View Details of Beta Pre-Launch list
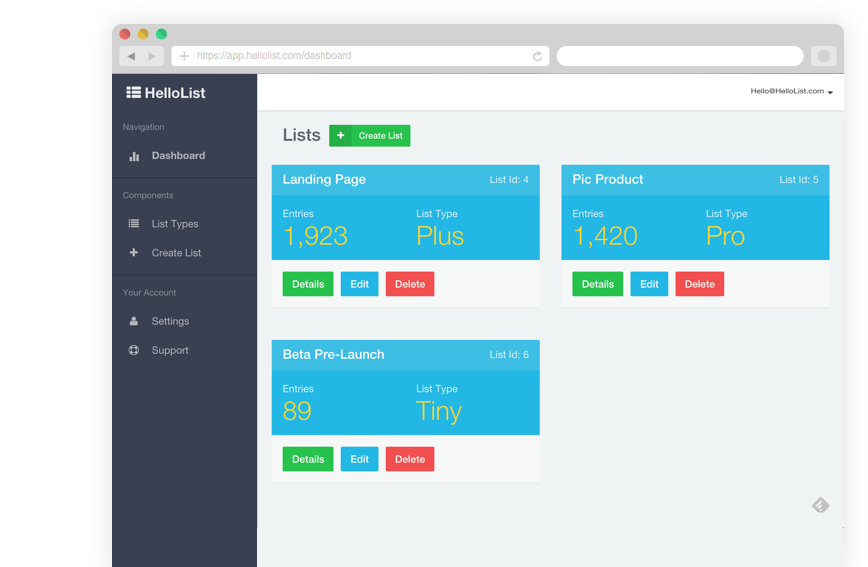The width and height of the screenshot is (868, 567). coord(308,459)
